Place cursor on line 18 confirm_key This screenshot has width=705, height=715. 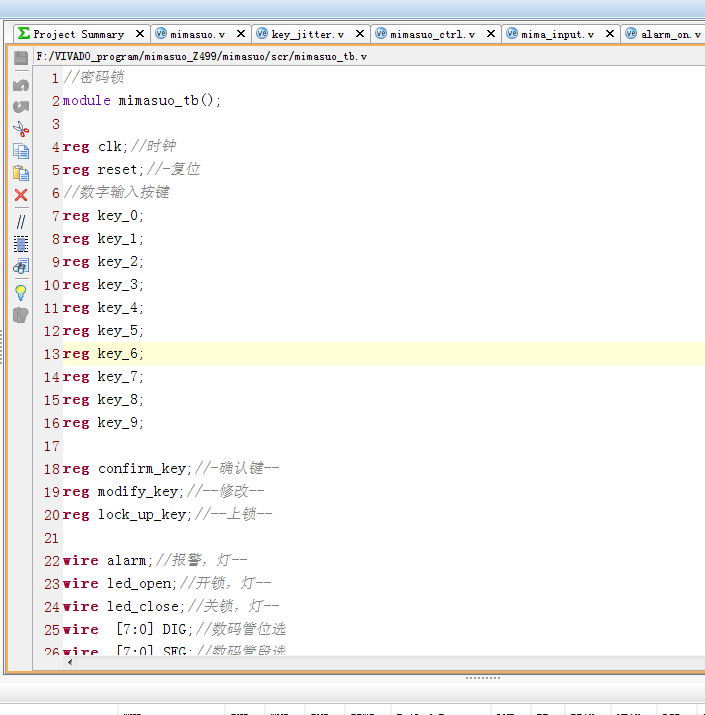tap(138, 468)
